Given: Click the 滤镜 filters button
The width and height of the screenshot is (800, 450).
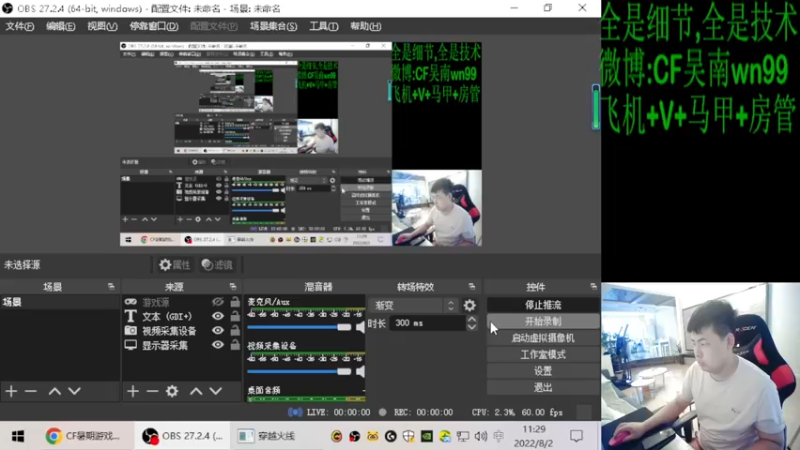Looking at the screenshot, I should [217, 265].
